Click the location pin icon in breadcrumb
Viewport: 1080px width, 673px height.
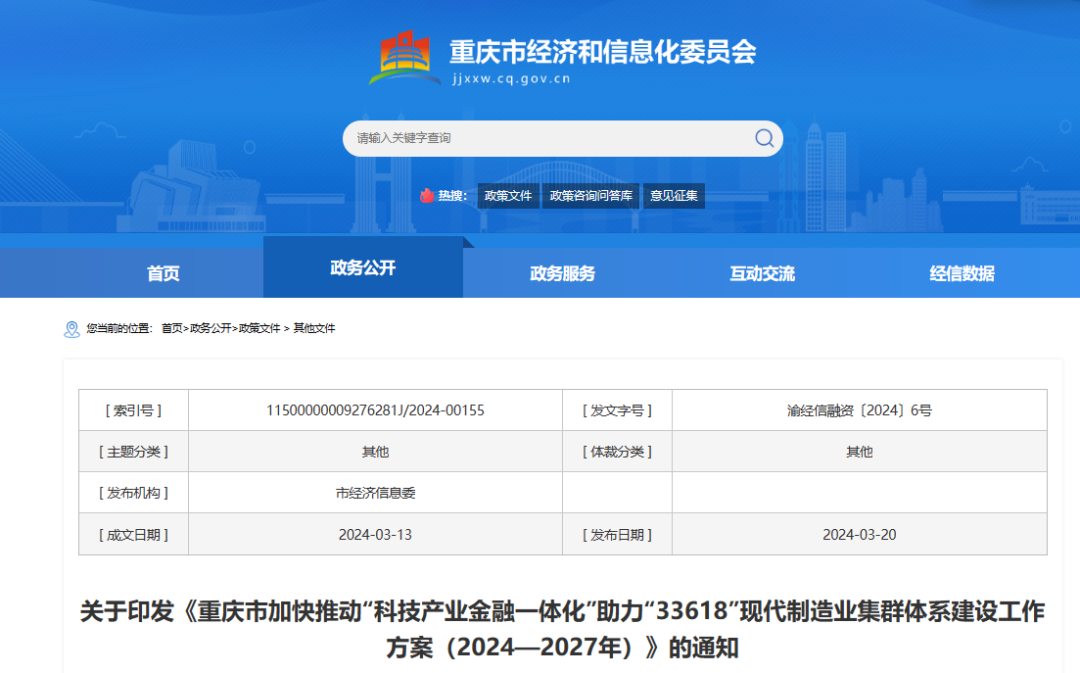[x=72, y=329]
